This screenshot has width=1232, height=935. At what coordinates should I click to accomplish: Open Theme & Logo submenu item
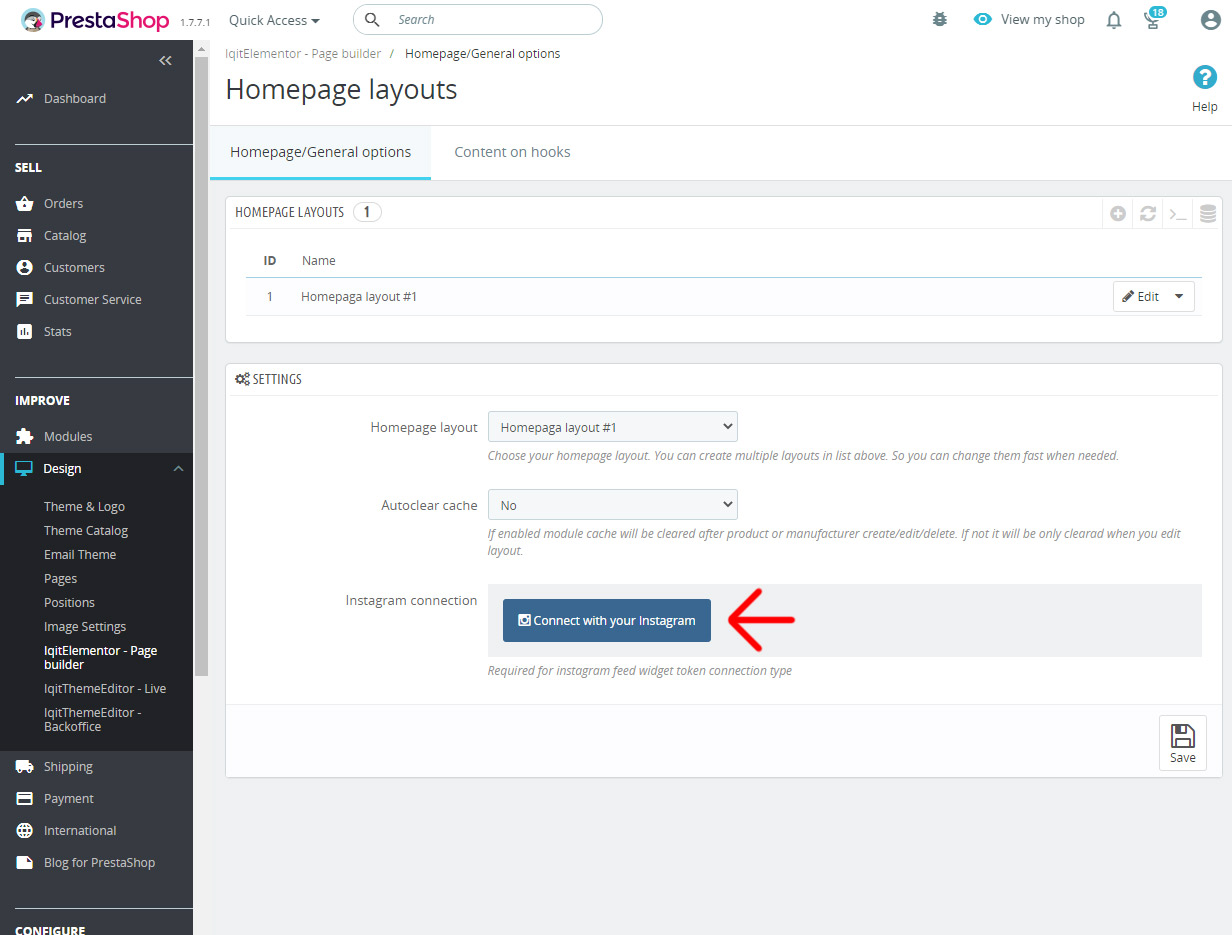[x=84, y=506]
